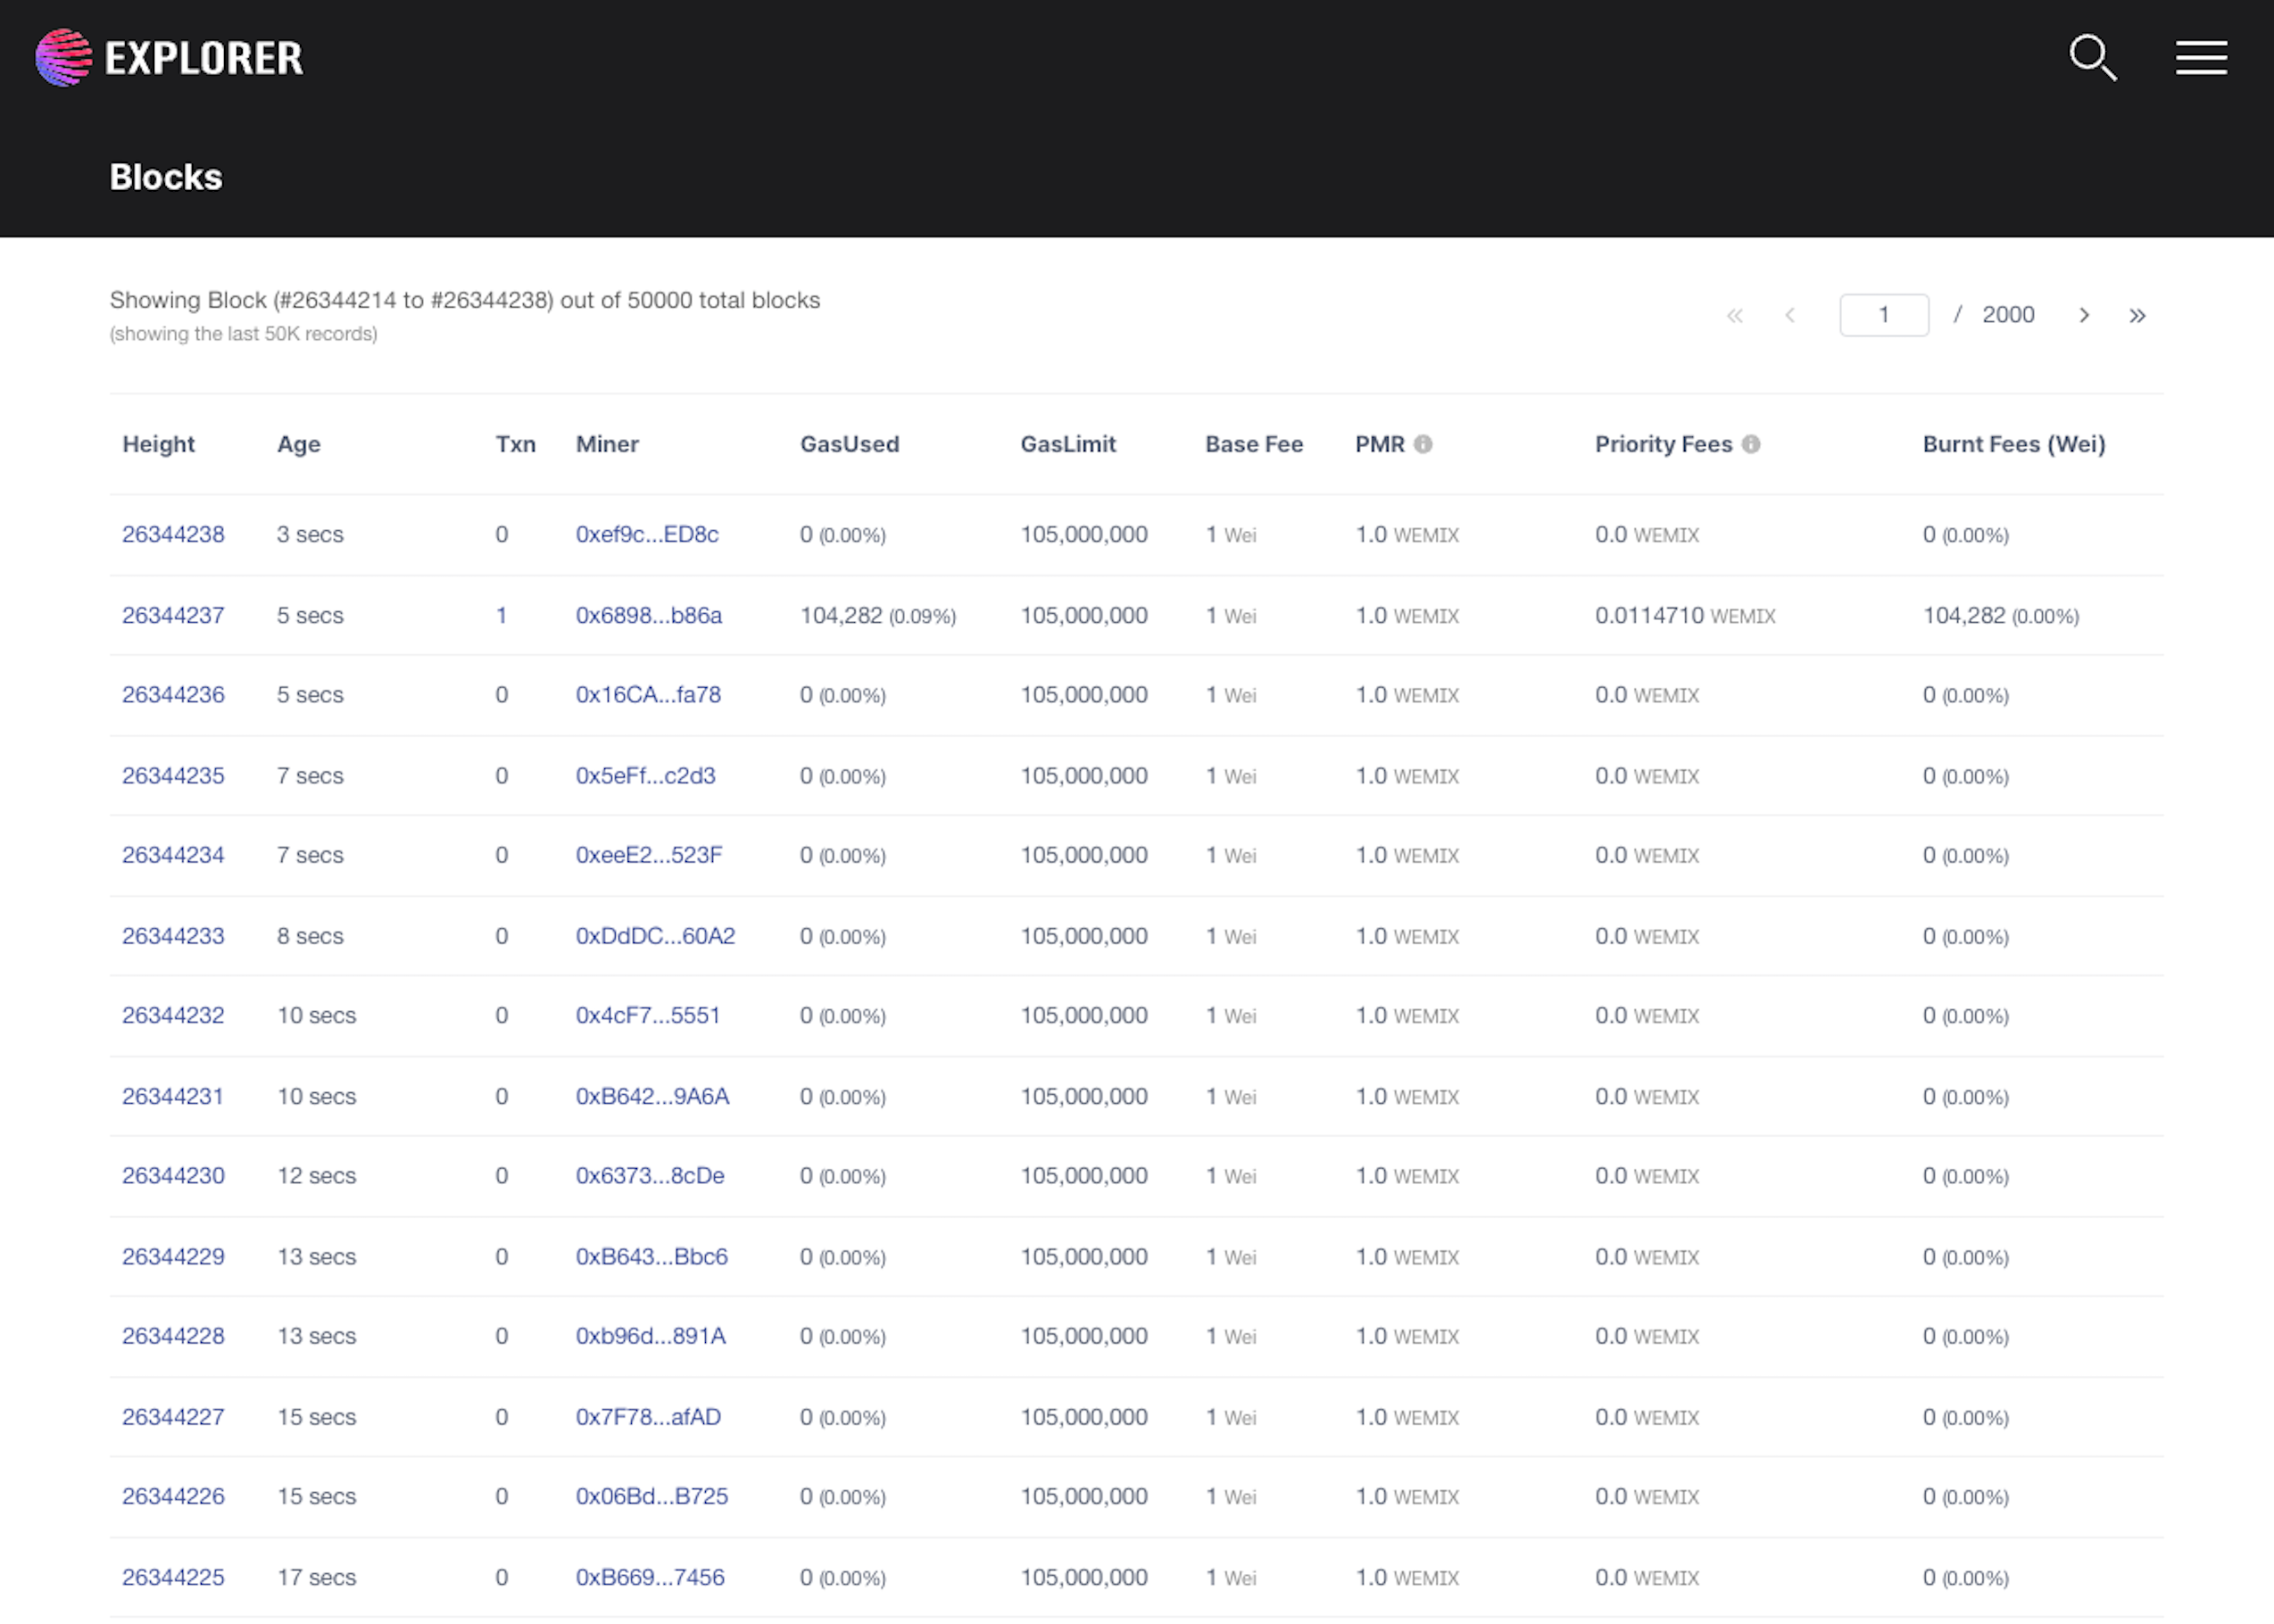Open miner 0xDdDC...60A2 address
Screen dimensions: 2274x1624
[655, 936]
